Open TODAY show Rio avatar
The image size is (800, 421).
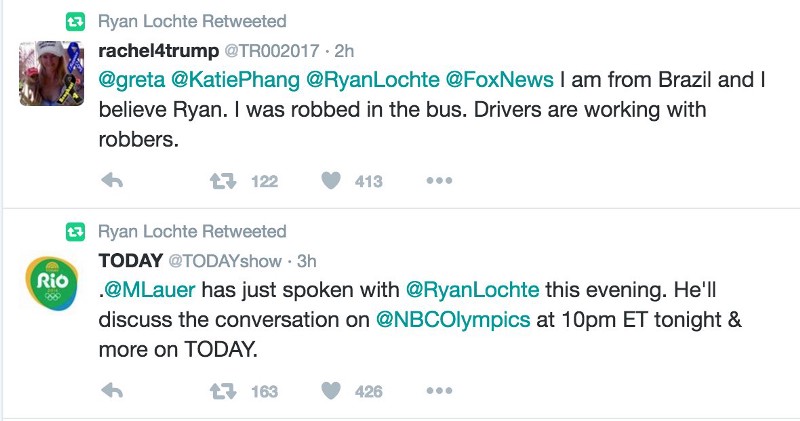[48, 284]
